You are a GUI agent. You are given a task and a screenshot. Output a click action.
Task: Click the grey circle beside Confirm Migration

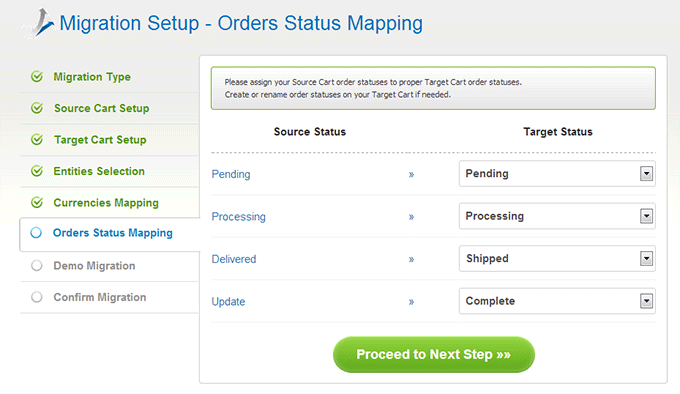click(x=37, y=297)
